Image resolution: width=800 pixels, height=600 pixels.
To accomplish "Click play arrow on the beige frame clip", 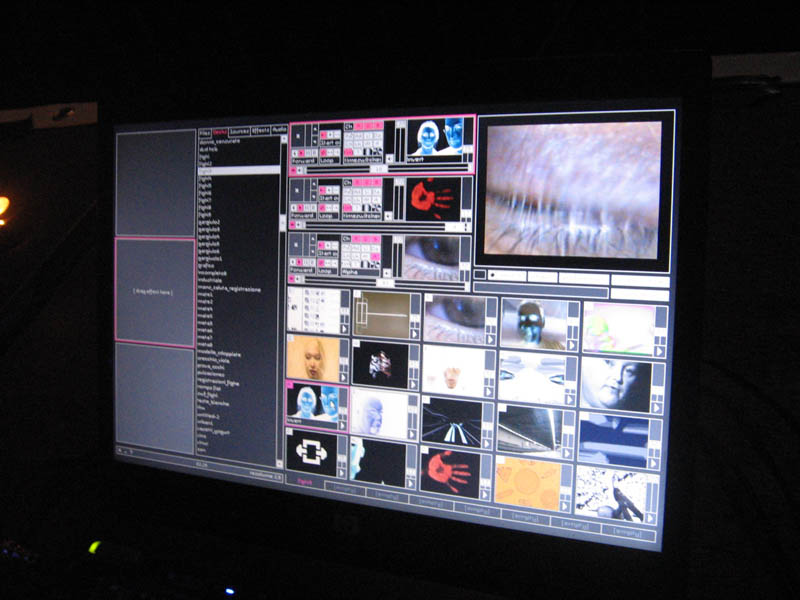I will pyautogui.click(x=415, y=334).
